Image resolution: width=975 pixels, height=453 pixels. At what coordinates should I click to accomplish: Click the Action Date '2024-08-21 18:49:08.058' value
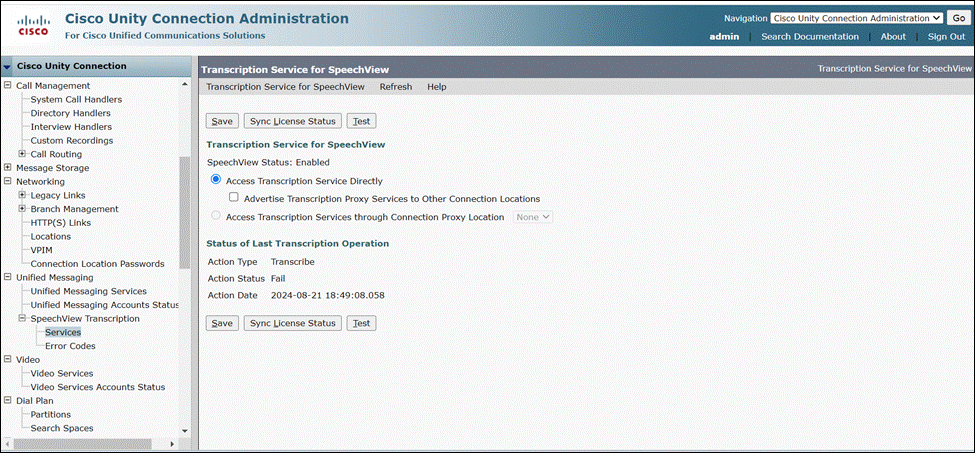click(328, 295)
